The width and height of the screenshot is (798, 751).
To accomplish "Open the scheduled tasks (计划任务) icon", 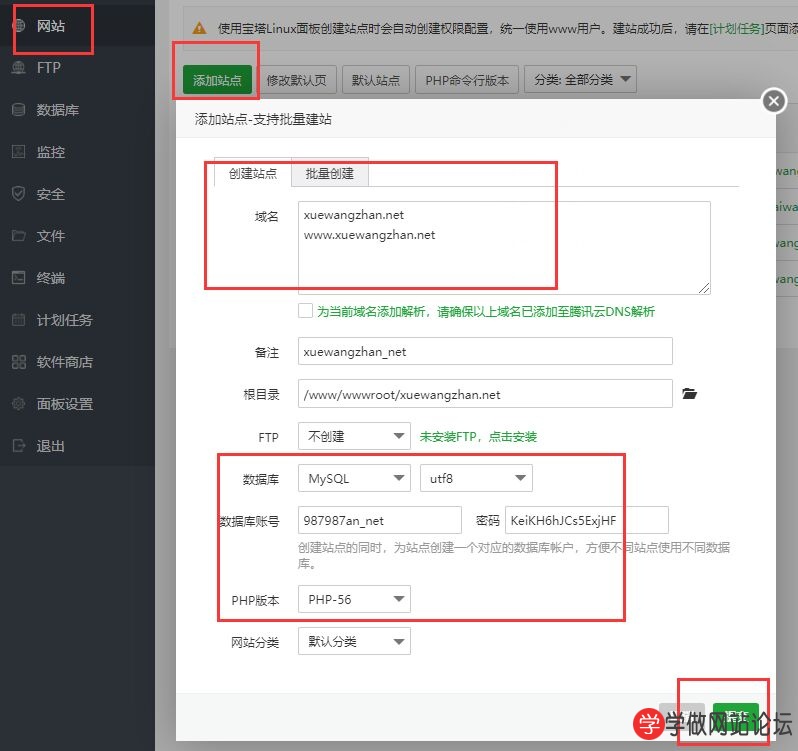I will pyautogui.click(x=19, y=320).
